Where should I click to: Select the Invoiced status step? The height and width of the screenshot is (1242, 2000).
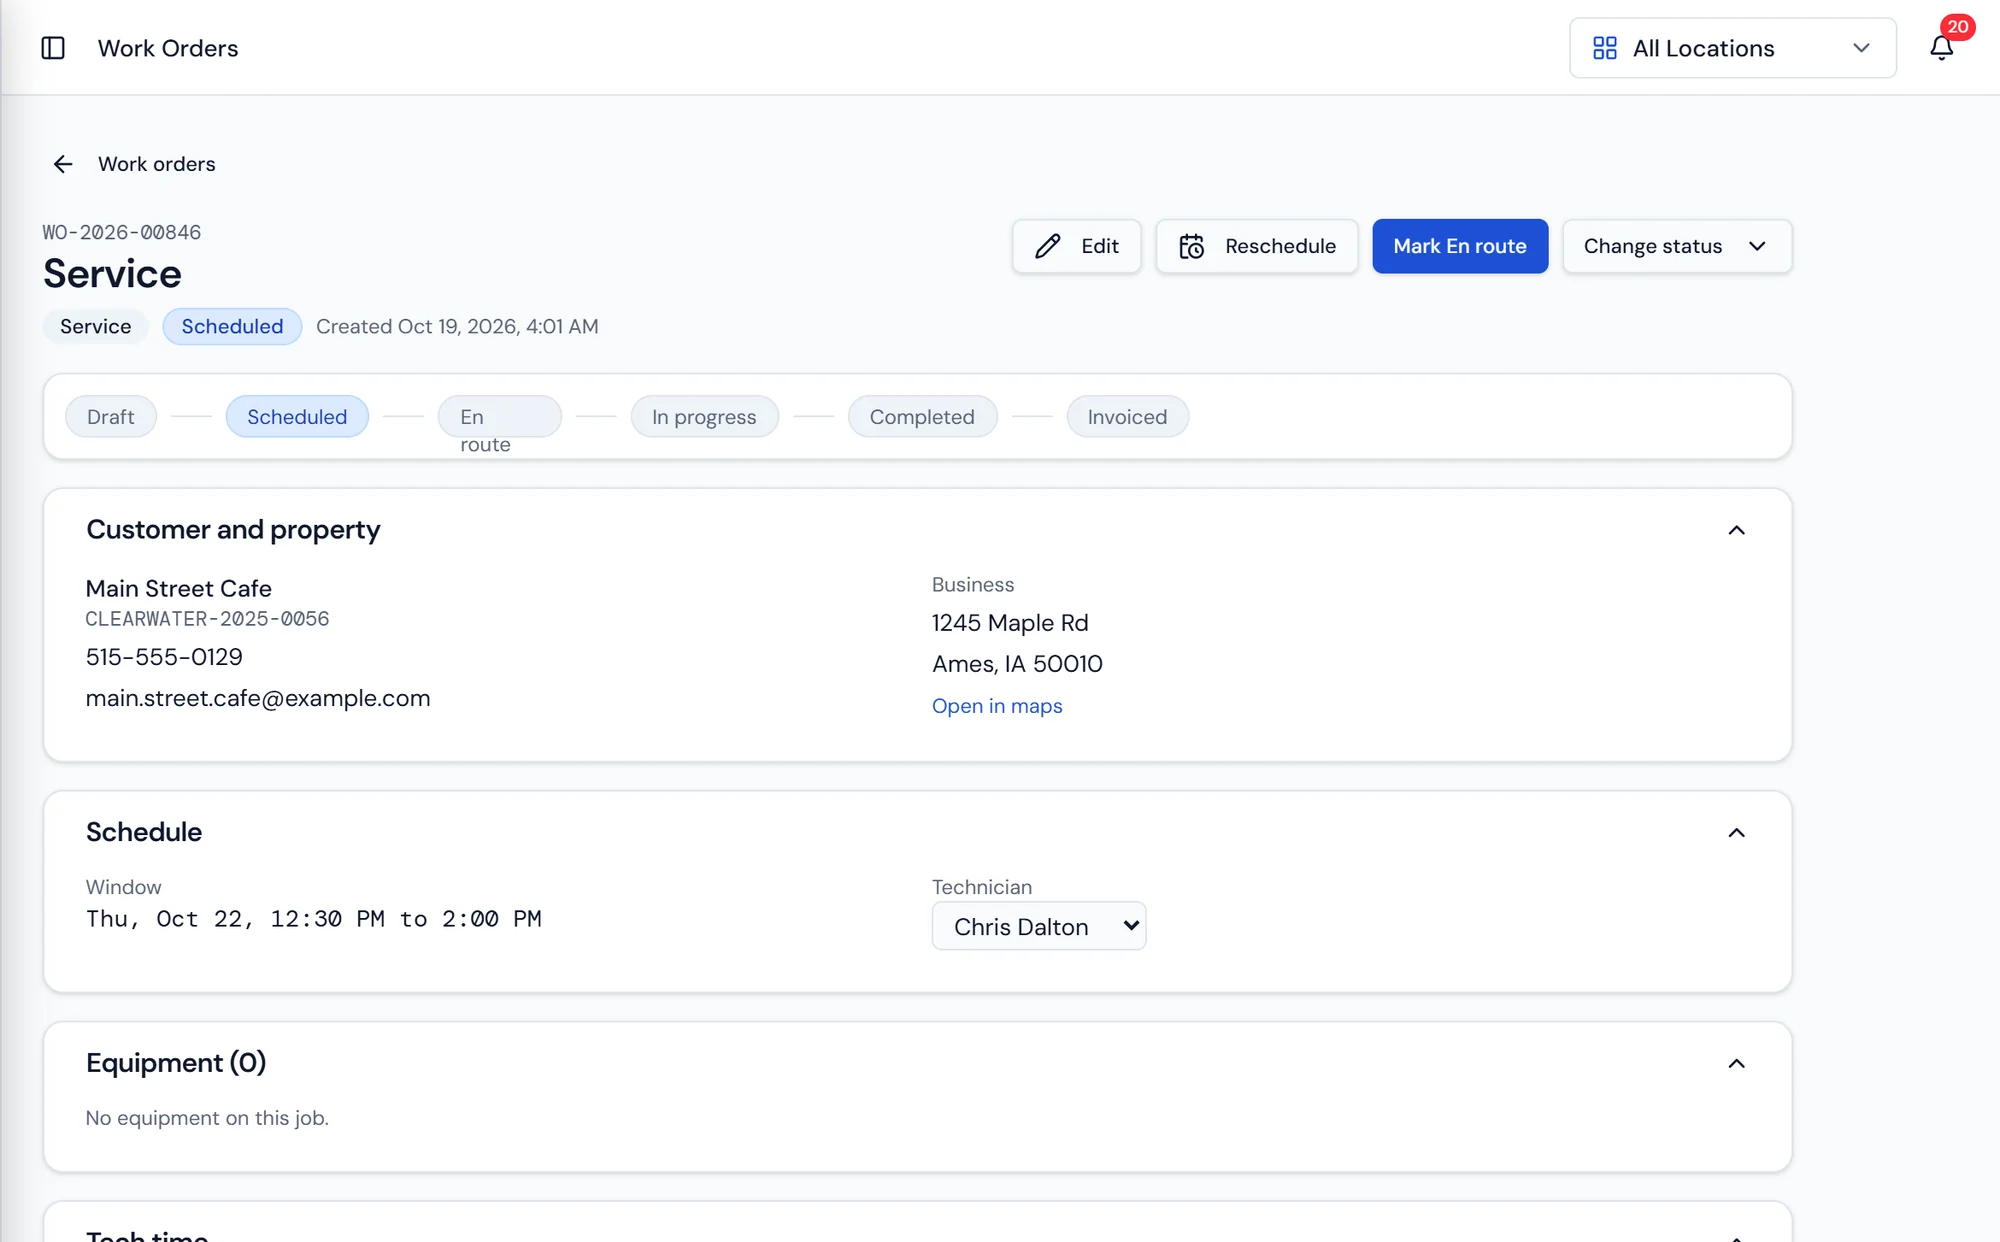coord(1127,417)
